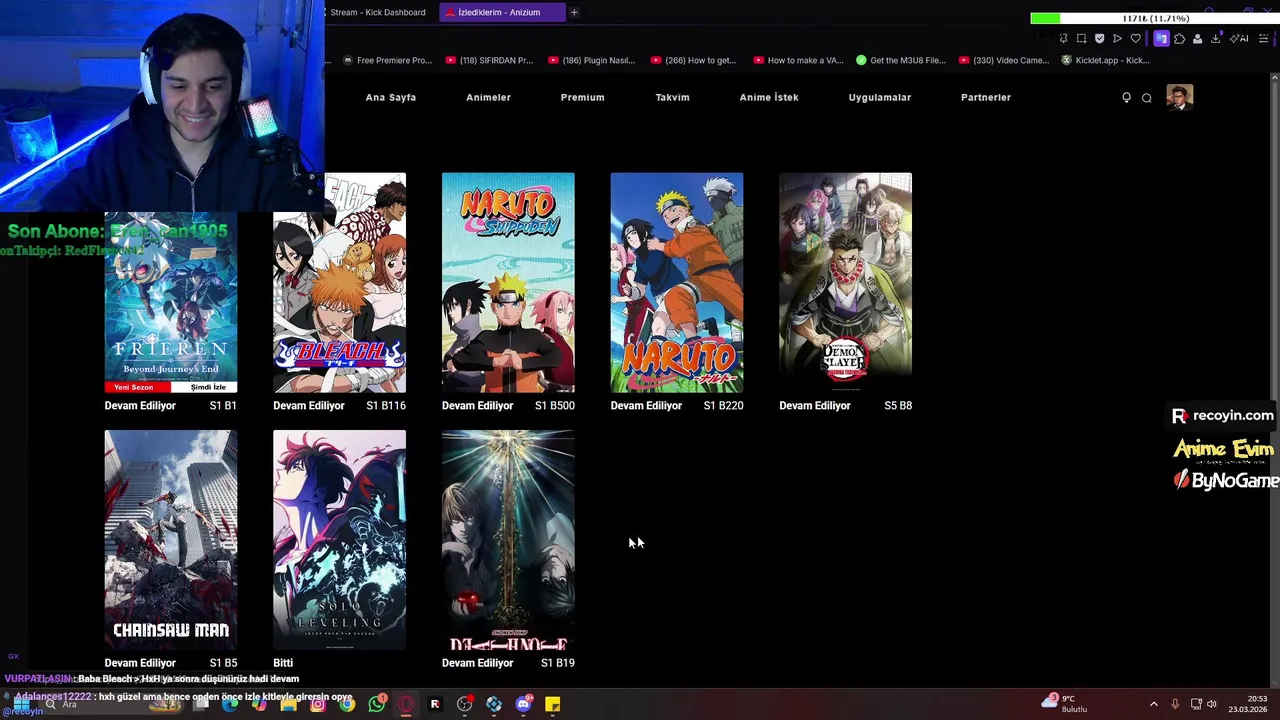1280x720 pixels.
Task: Open Microsoft Edge from taskbar
Action: pos(230,704)
